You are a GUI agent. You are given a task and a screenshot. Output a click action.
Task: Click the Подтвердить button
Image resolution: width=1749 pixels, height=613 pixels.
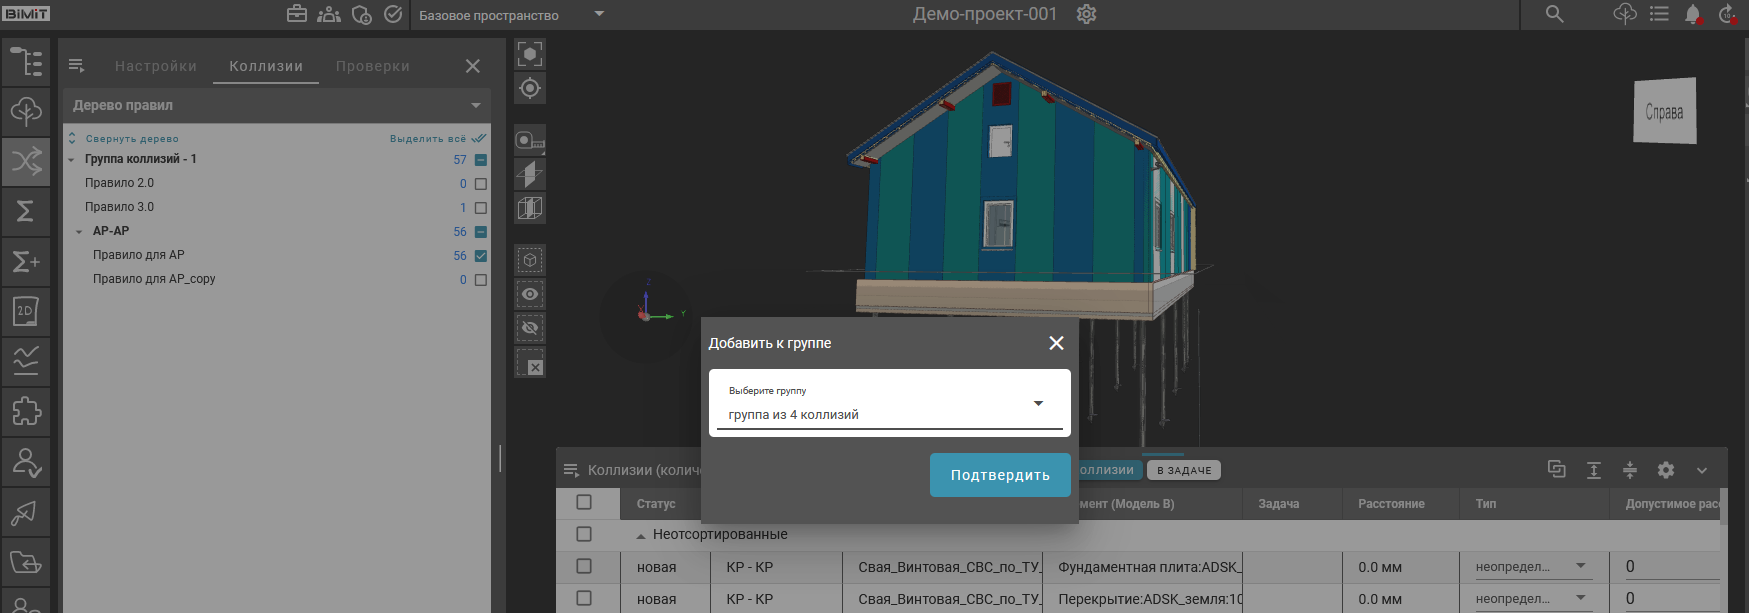click(1000, 475)
